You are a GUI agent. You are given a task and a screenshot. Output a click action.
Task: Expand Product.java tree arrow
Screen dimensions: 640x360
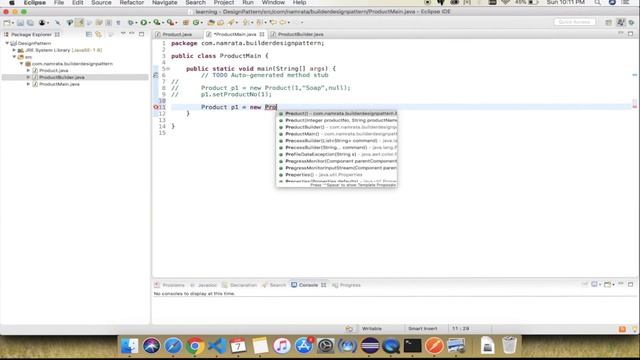point(28,70)
